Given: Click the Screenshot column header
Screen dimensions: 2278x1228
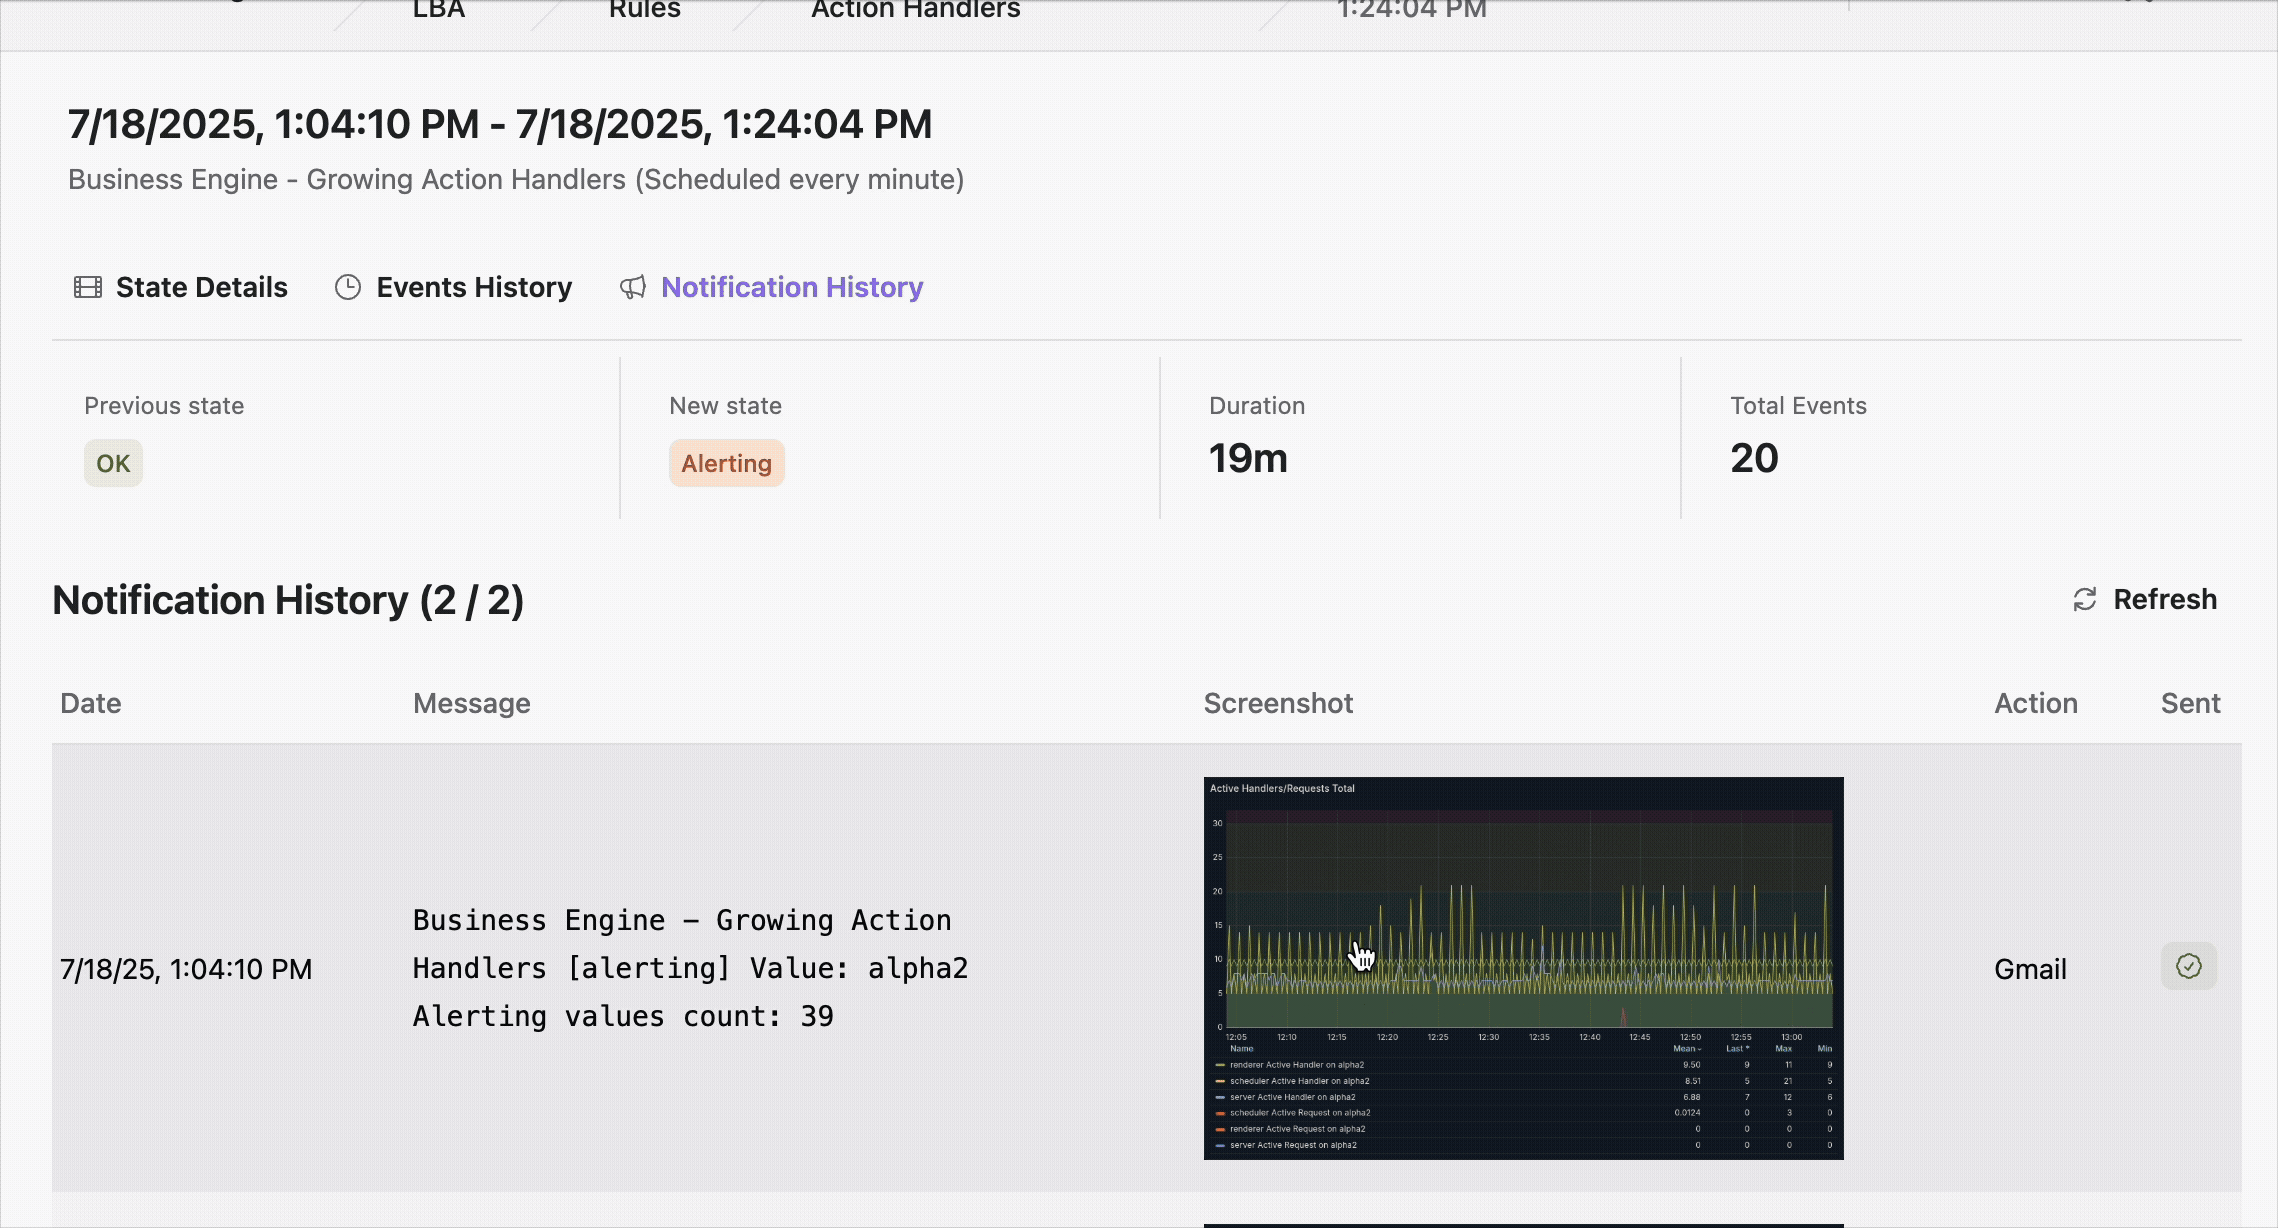Looking at the screenshot, I should click(x=1278, y=703).
